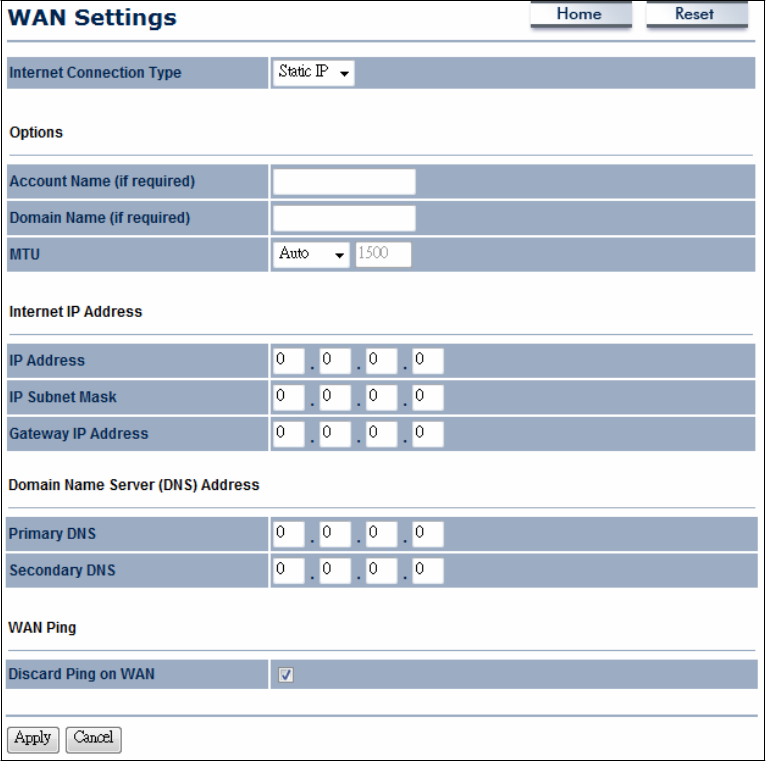This screenshot has height=761, width=766.
Task: Click the Domain Name (if required) label
Action: pyautogui.click(x=100, y=218)
